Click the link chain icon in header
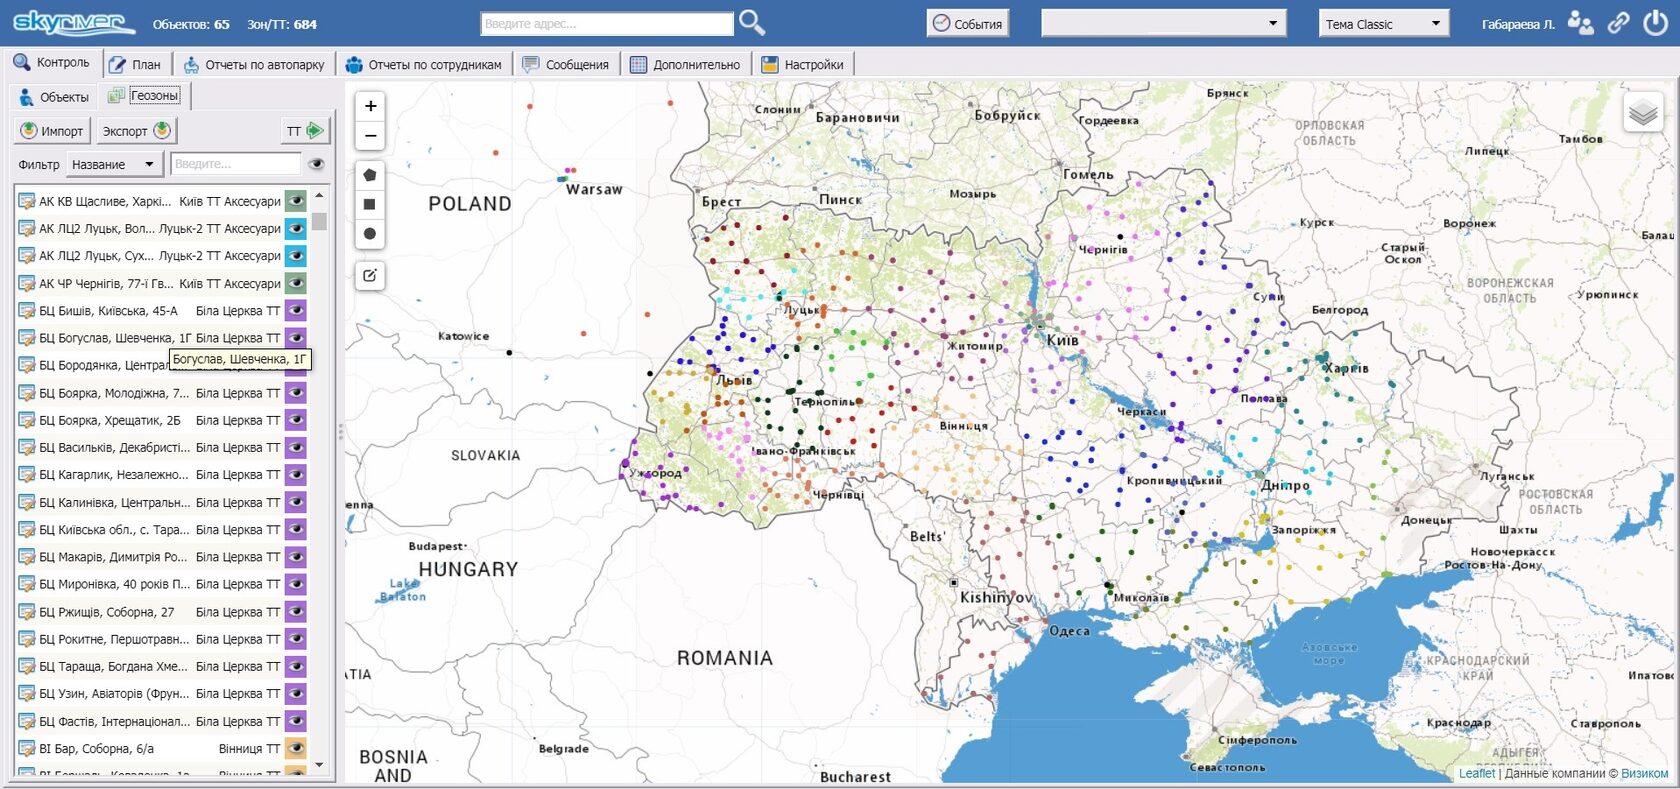Image resolution: width=1680 pixels, height=789 pixels. pos(1618,23)
